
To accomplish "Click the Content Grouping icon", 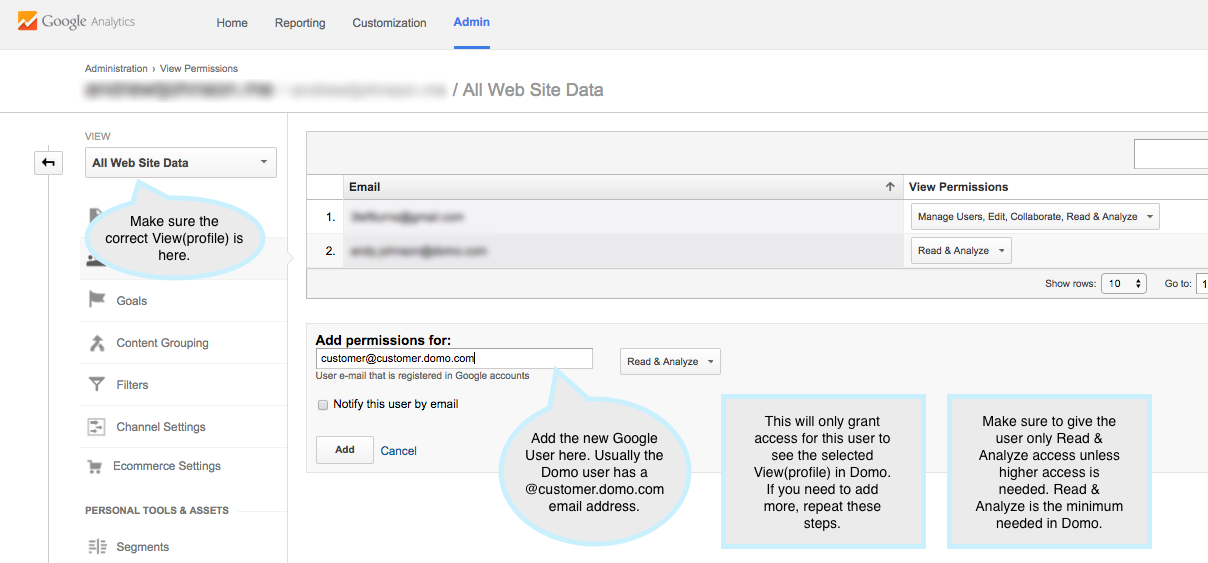I will pyautogui.click(x=97, y=343).
